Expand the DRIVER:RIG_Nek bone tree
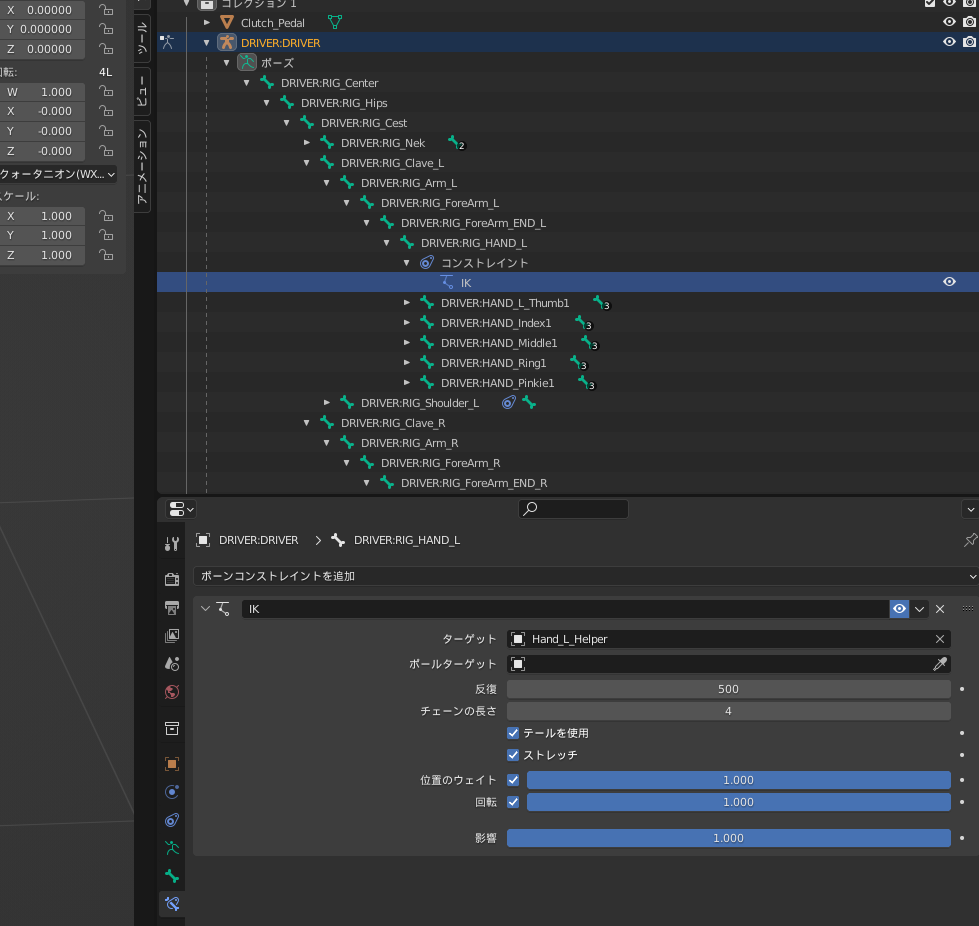979x926 pixels. click(307, 143)
